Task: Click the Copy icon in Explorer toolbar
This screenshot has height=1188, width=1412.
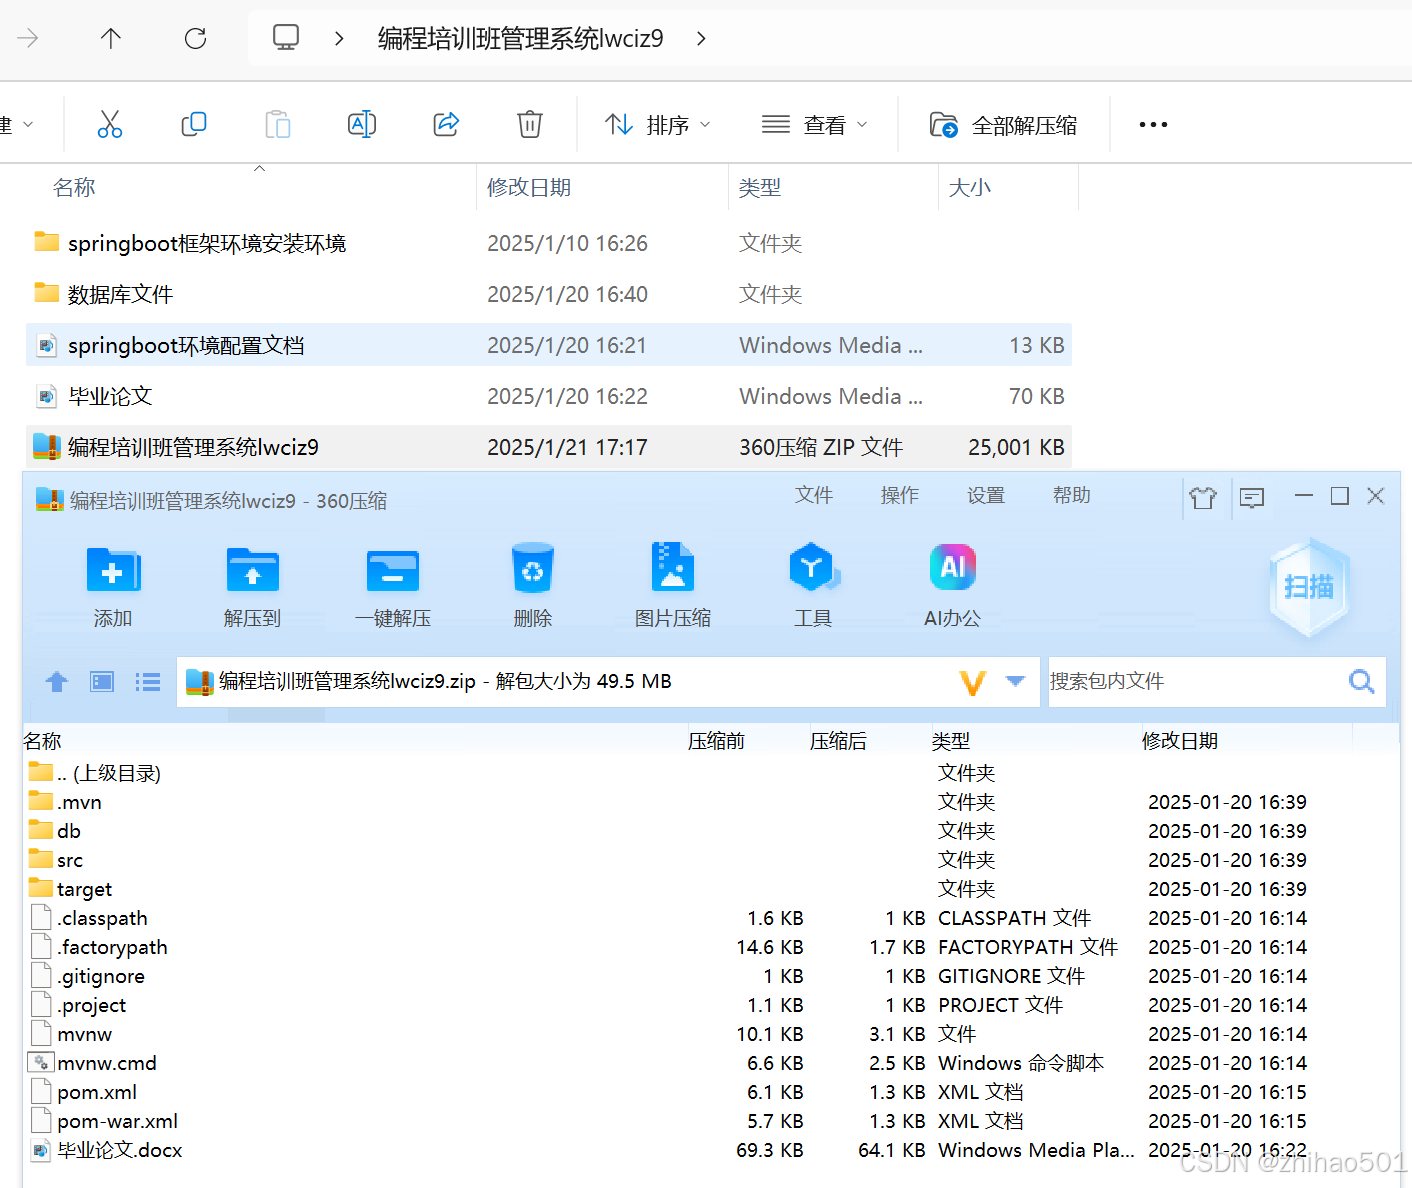Action: coord(194,124)
